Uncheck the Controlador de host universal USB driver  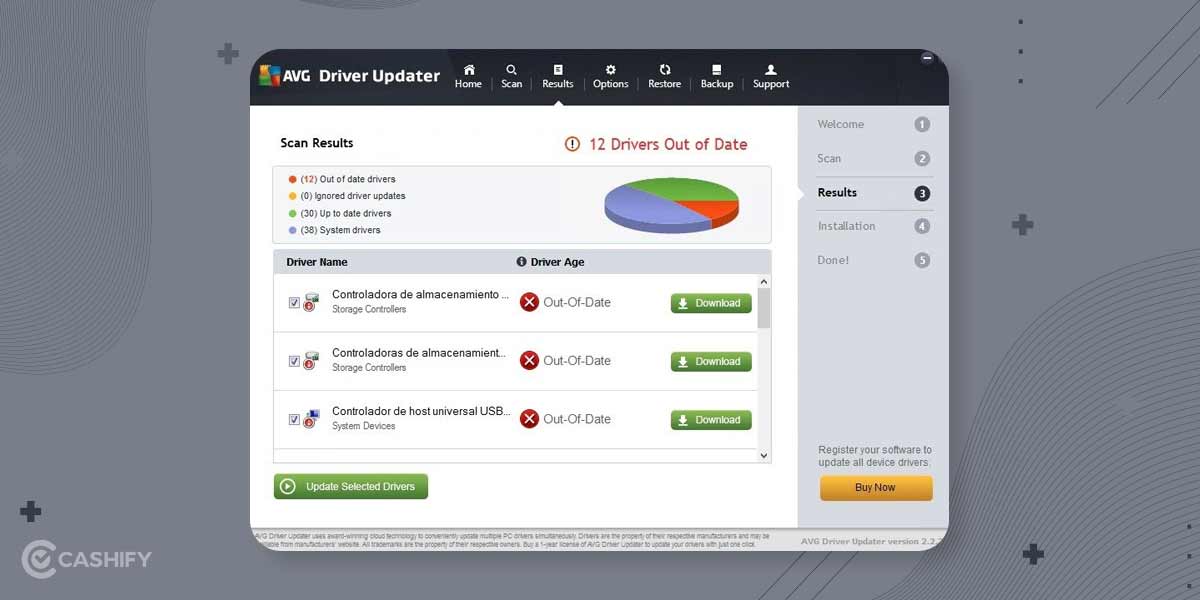click(x=293, y=419)
